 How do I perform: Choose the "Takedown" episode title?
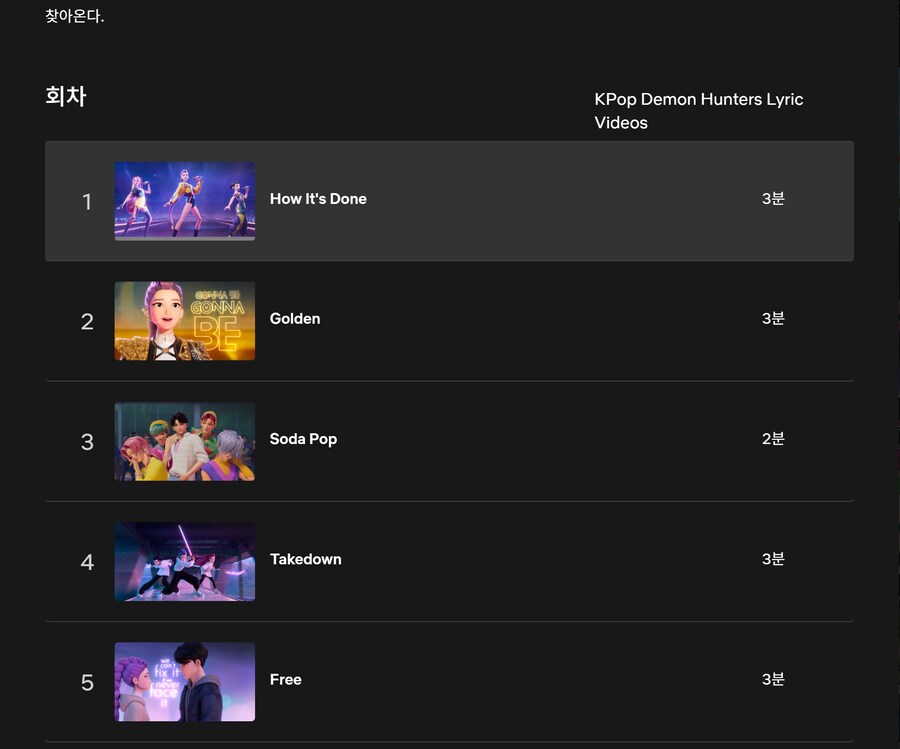tap(305, 559)
